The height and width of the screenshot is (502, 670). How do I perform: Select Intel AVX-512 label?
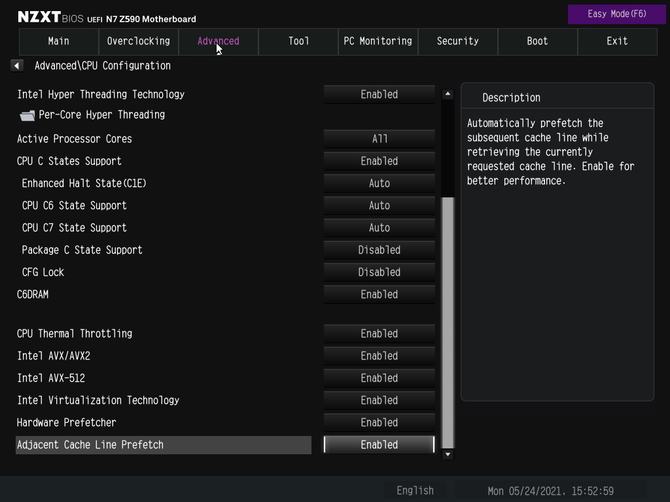51,378
